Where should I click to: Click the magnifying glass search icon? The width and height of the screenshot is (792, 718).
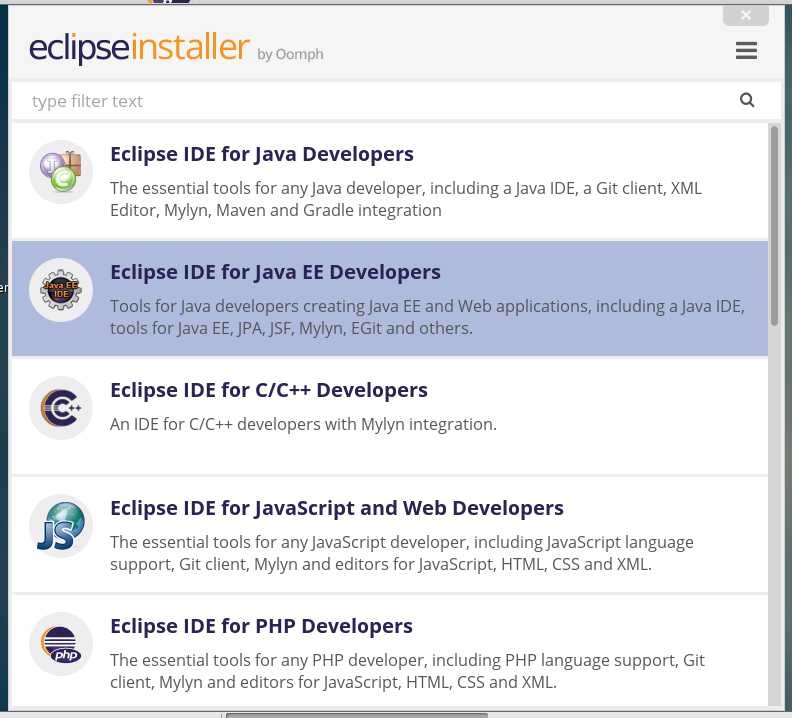tap(747, 100)
